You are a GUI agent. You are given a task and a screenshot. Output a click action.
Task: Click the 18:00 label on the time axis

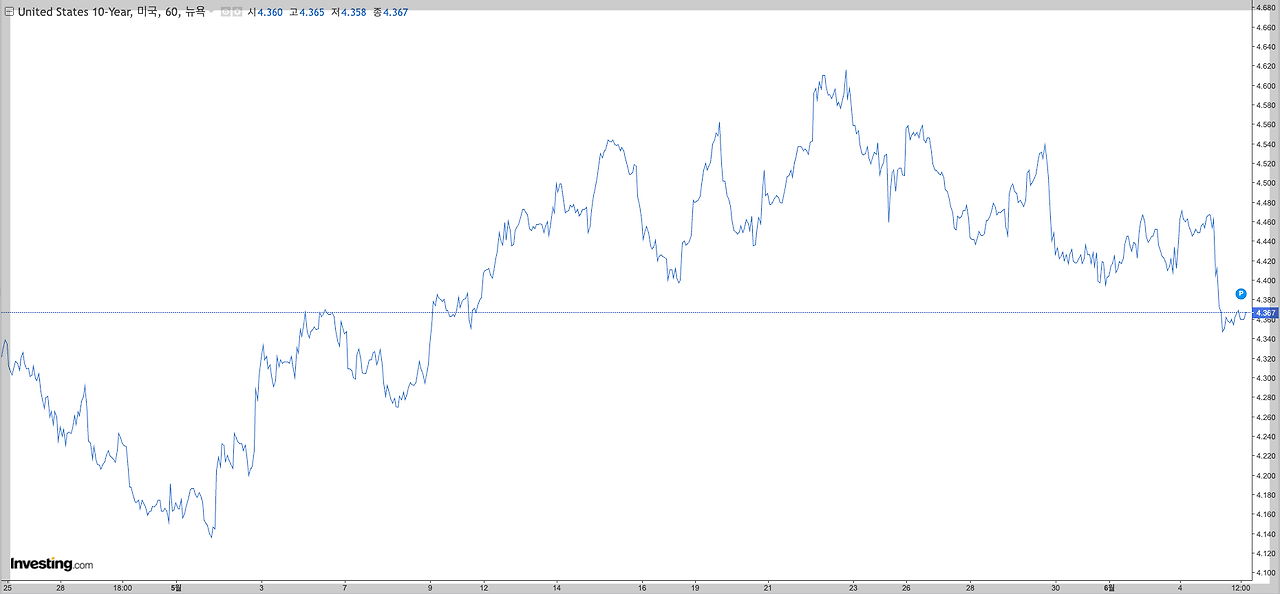pyautogui.click(x=123, y=588)
